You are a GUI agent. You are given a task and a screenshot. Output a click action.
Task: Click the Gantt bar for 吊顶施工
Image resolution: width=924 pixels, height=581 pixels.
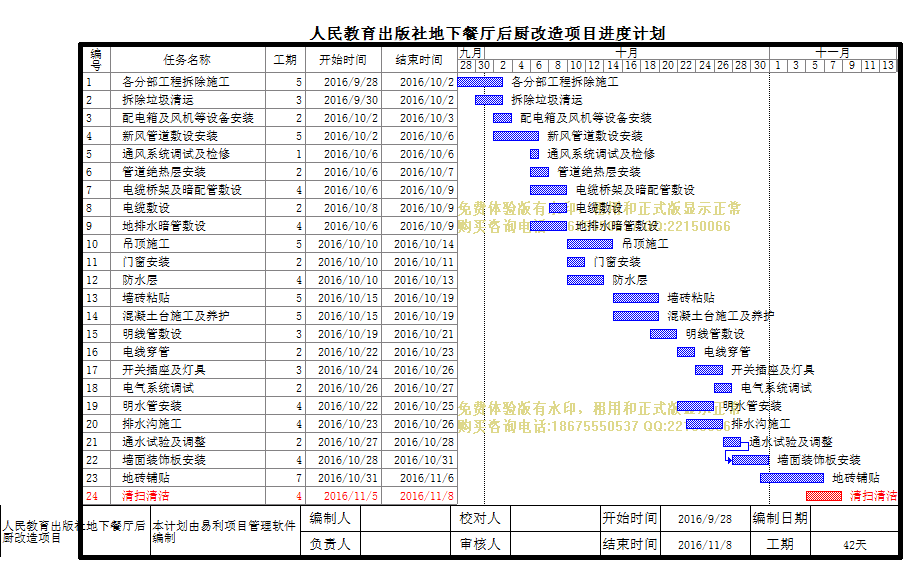point(590,244)
